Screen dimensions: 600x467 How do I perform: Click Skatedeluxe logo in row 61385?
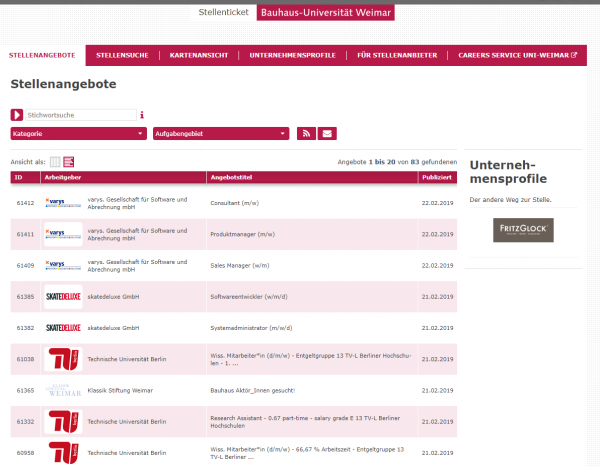pyautogui.click(x=63, y=297)
